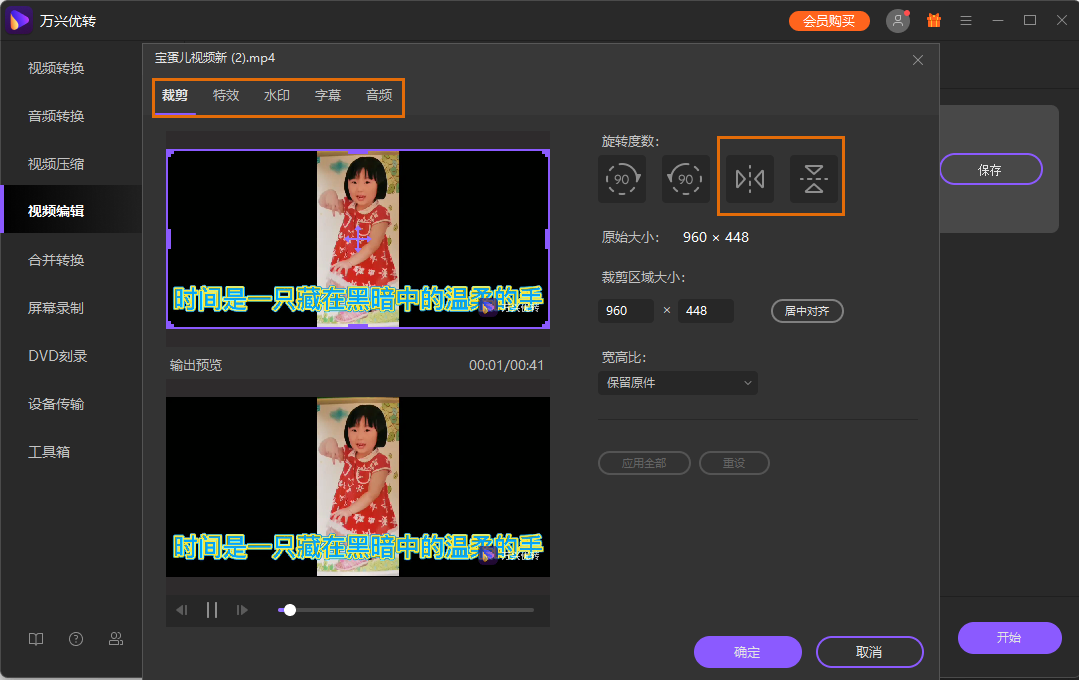
Task: Switch to the 字幕 subtitles tab
Action: click(327, 95)
